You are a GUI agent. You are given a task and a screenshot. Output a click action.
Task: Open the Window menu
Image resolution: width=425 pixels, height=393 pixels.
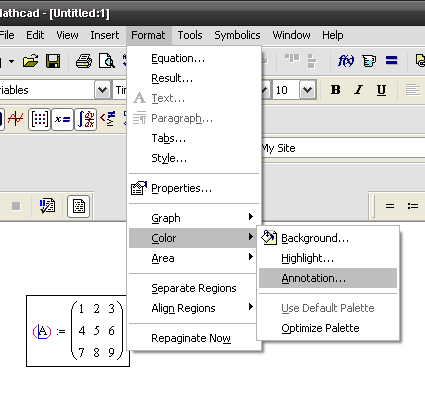pos(291,35)
